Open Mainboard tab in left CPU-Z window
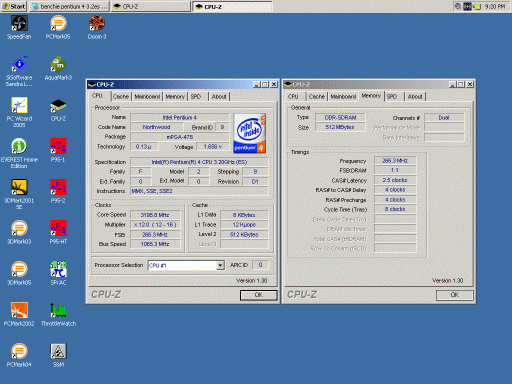 tap(147, 97)
